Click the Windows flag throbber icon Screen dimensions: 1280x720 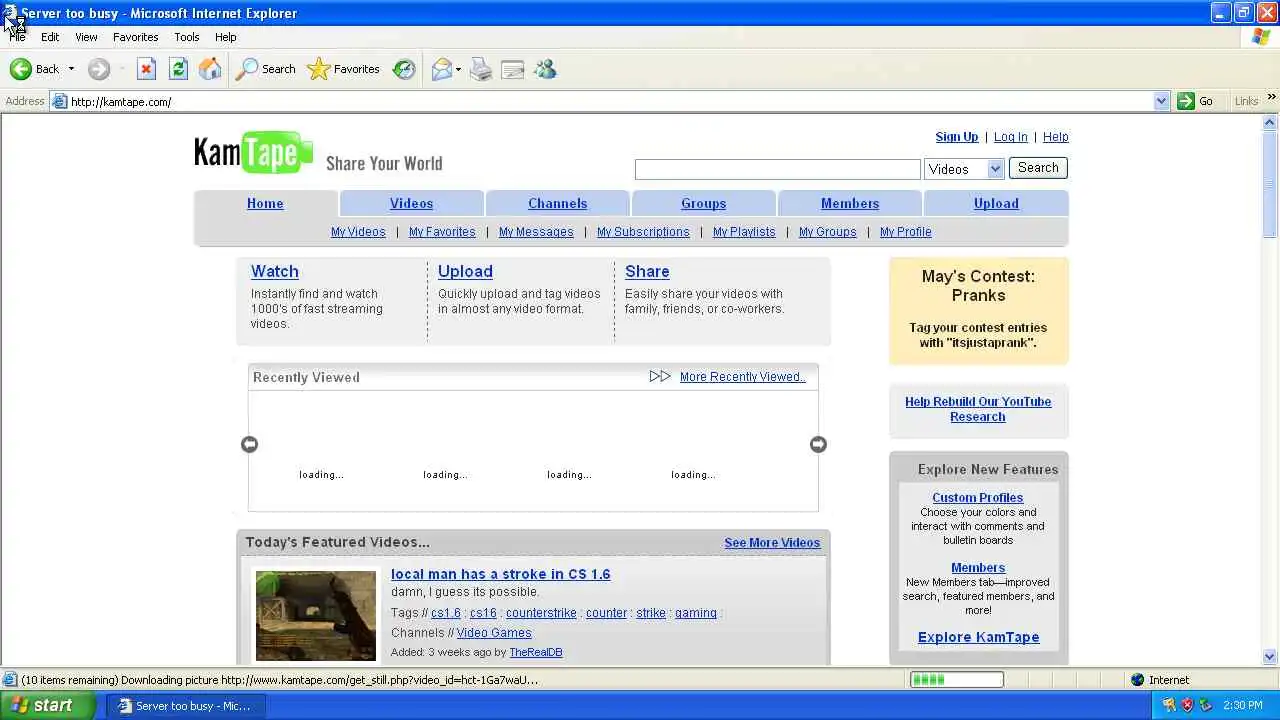point(1262,37)
